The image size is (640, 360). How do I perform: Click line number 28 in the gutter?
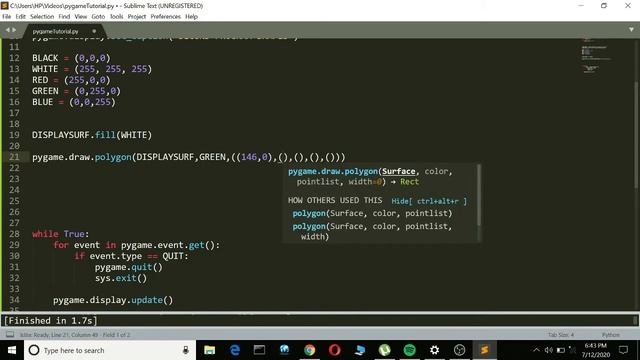tap(14, 234)
